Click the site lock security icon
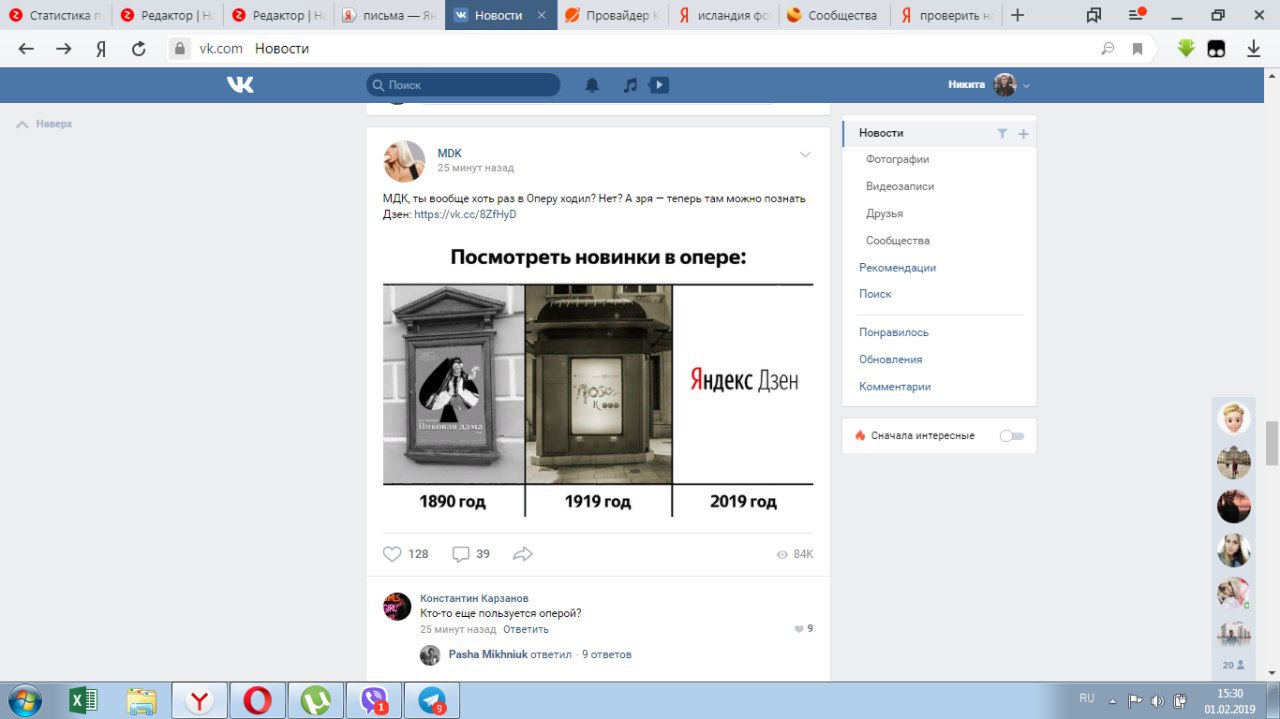Viewport: 1280px width, 719px height. point(180,48)
